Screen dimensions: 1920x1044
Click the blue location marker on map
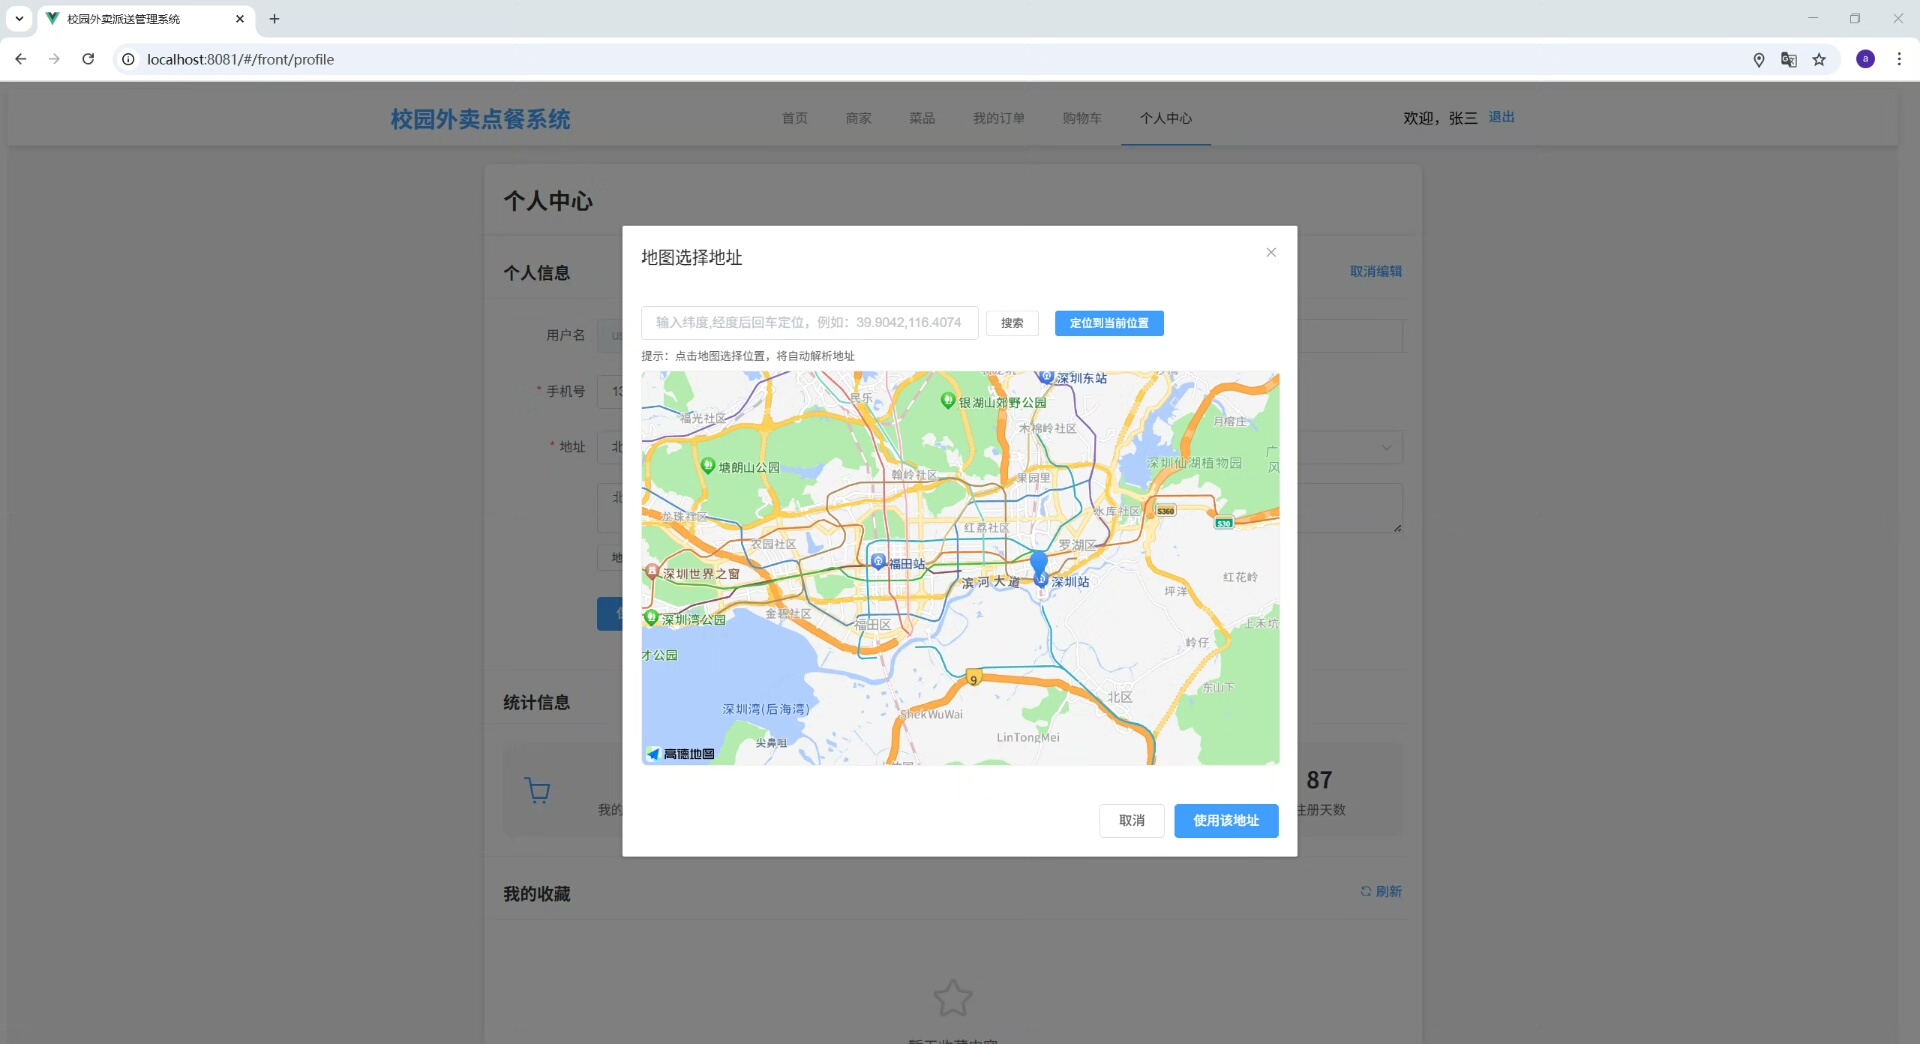click(1039, 563)
